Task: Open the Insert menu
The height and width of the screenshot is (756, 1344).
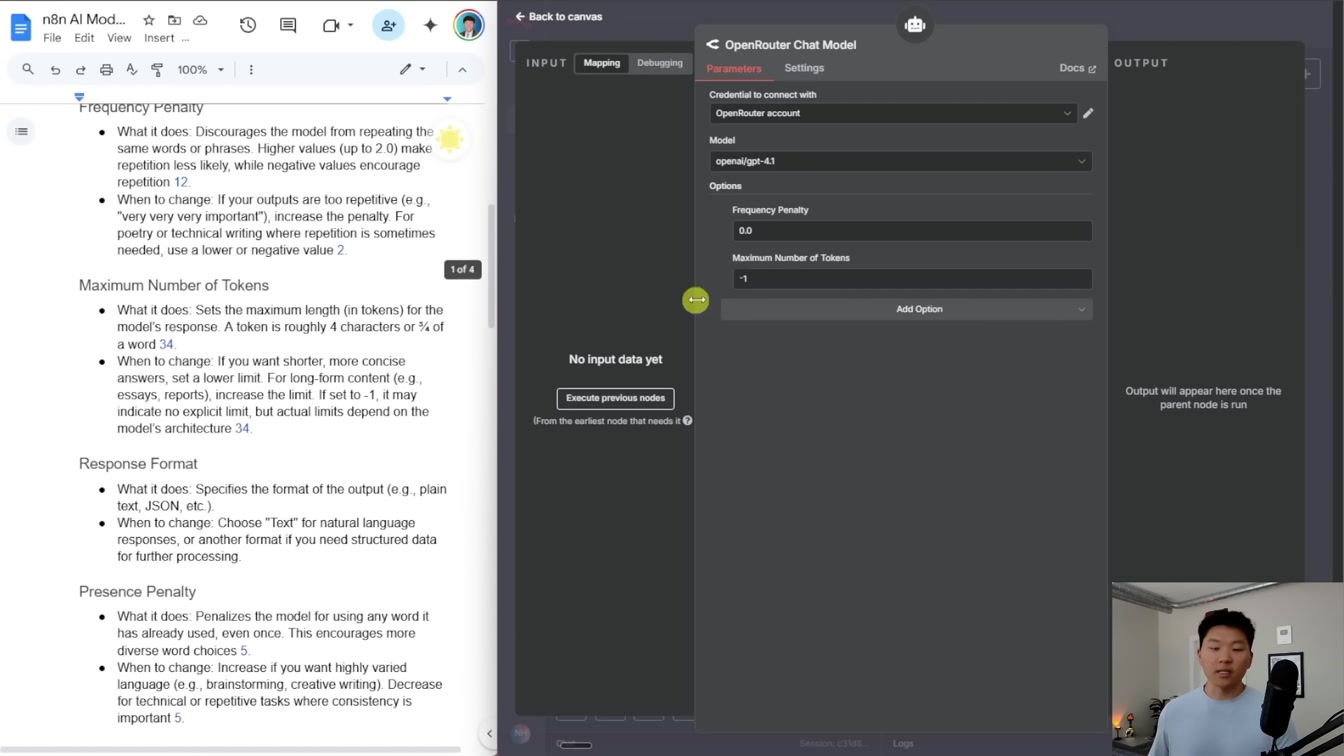Action: [159, 38]
